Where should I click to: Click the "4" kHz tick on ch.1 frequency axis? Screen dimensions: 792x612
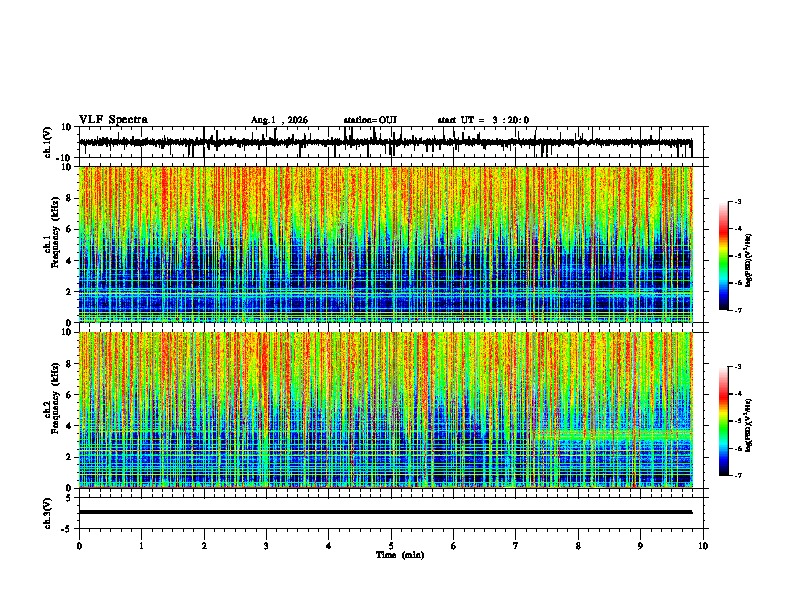69,261
